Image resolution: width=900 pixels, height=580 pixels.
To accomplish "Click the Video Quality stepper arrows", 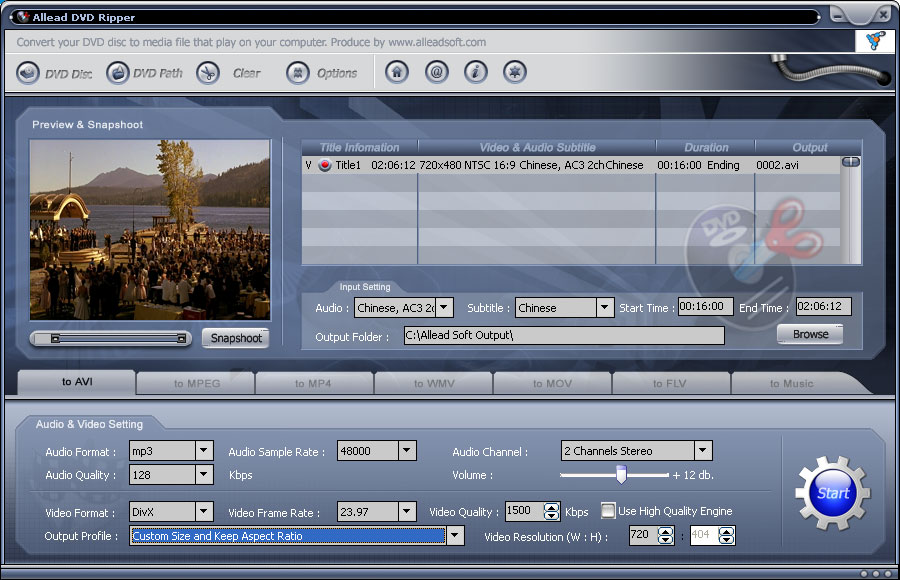I will coord(552,511).
